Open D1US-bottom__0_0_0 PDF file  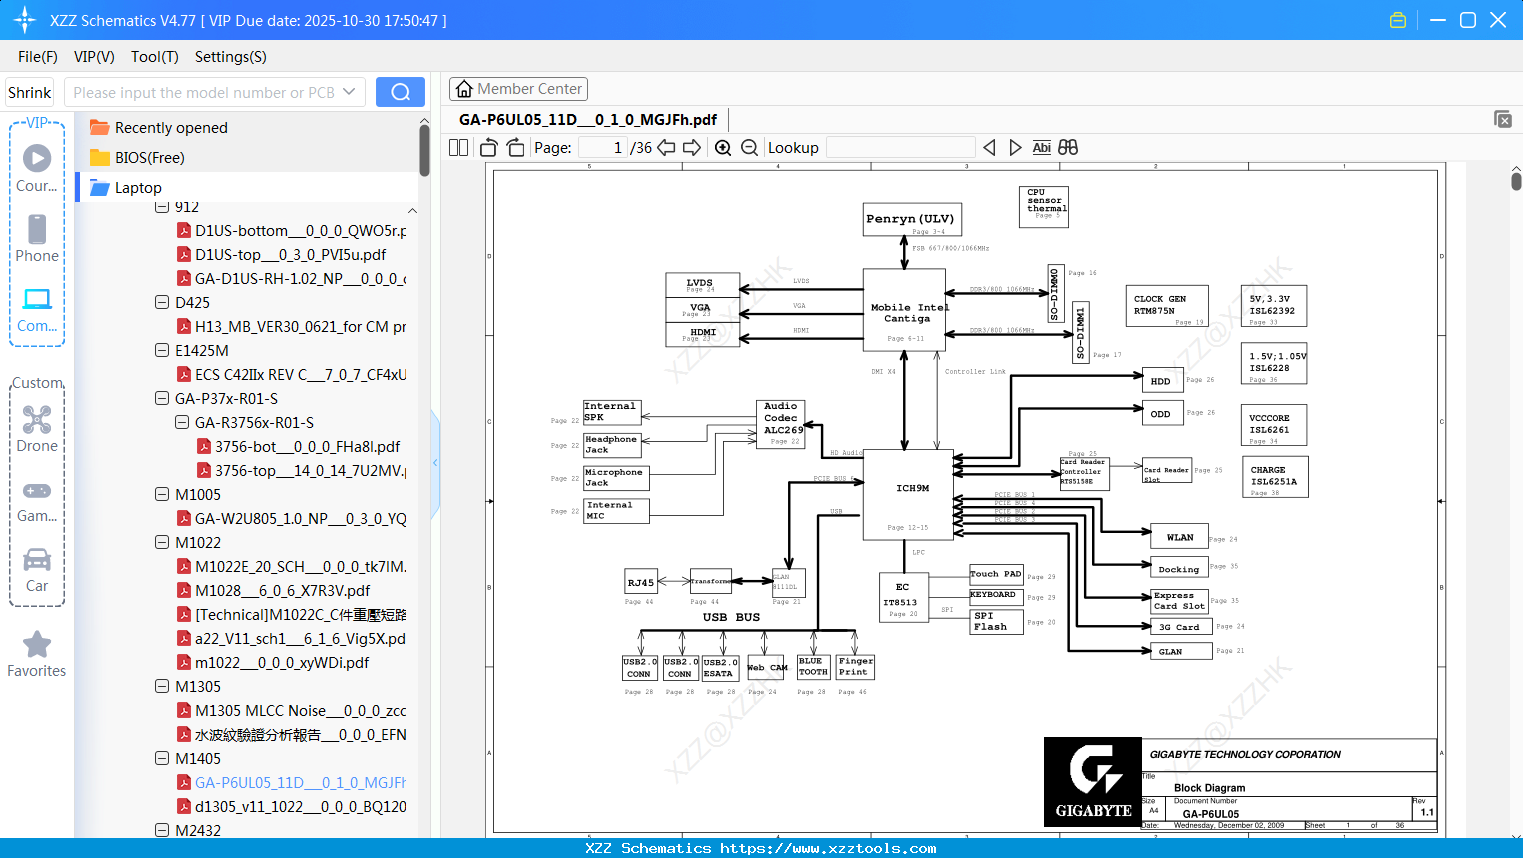click(292, 230)
